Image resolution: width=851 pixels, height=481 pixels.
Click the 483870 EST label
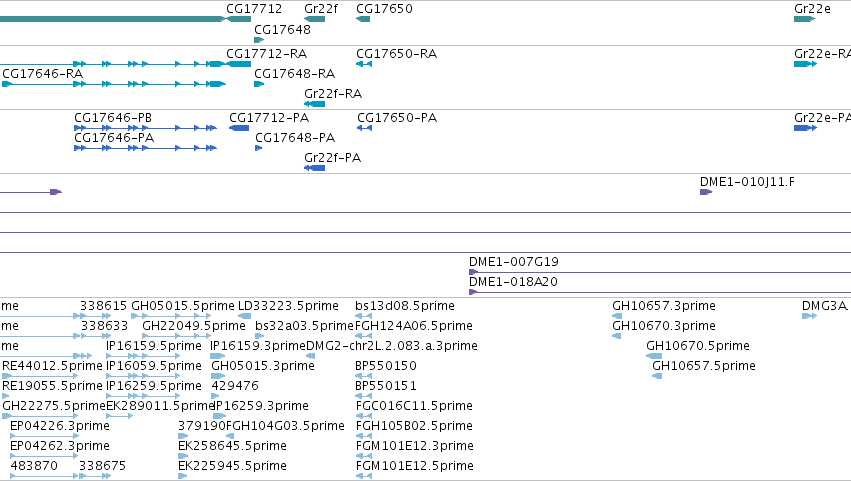[34, 466]
